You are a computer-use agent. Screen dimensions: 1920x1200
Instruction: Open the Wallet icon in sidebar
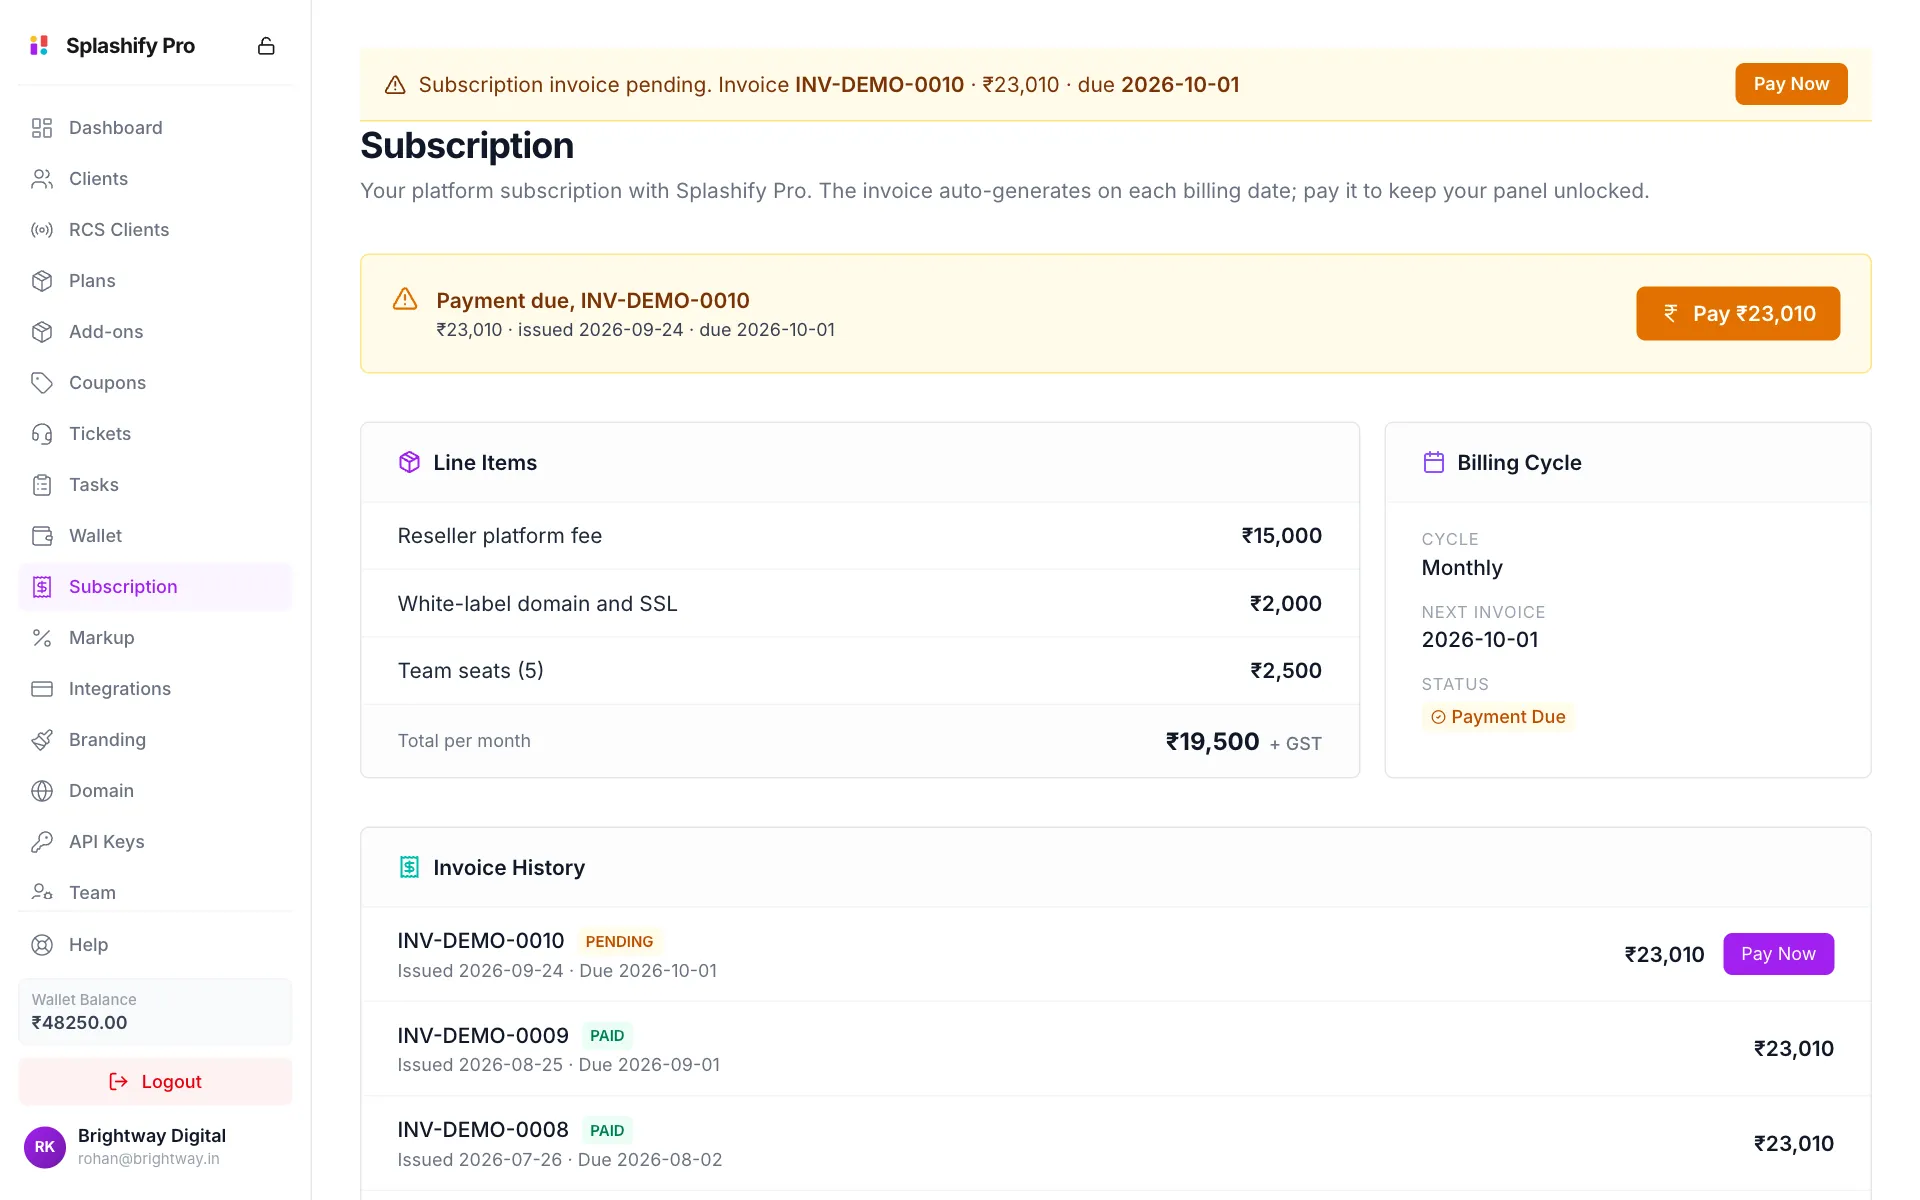[x=42, y=536]
